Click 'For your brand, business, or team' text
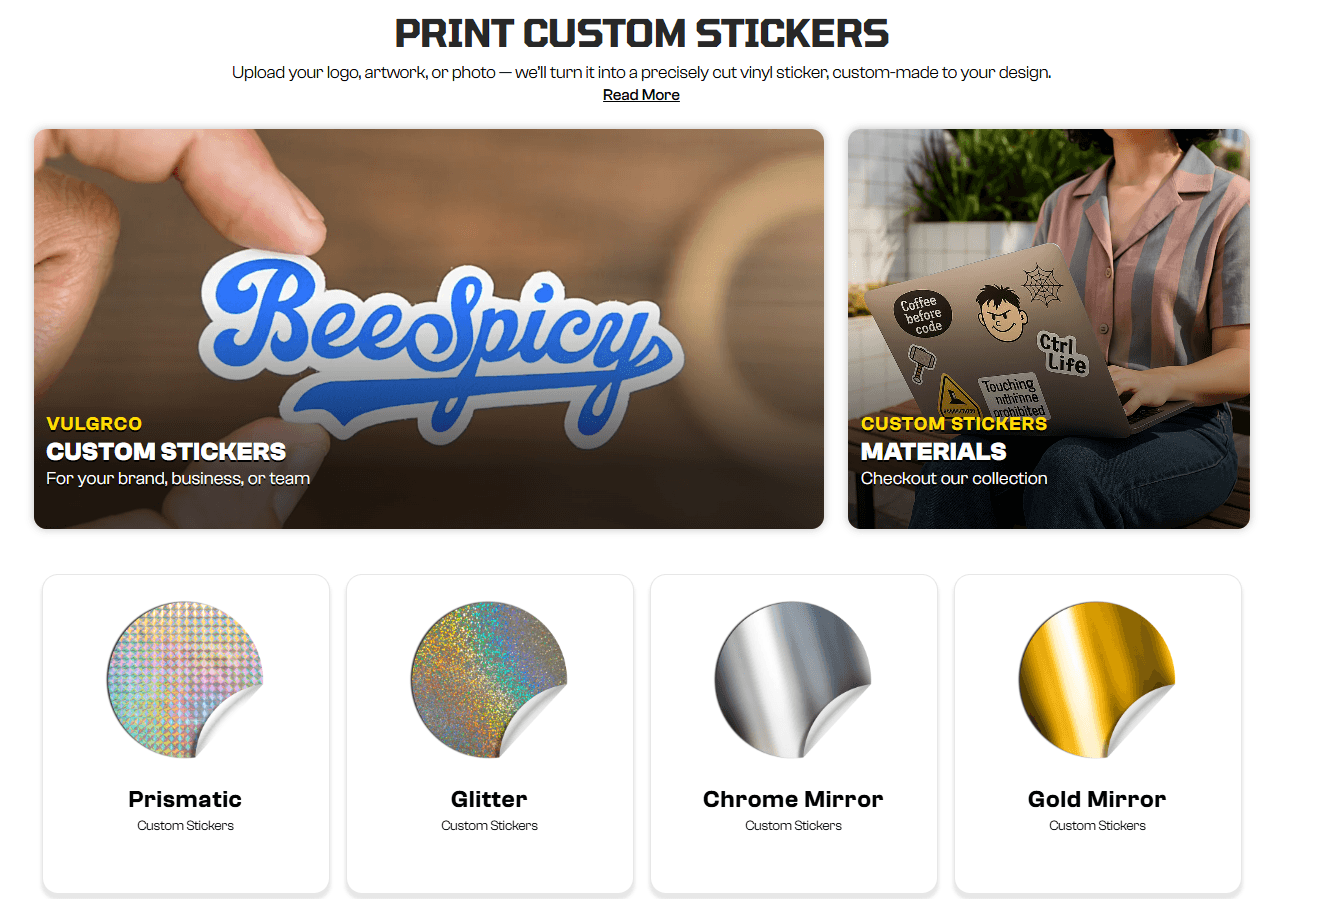Viewport: 1341px width, 899px height. pos(178,479)
